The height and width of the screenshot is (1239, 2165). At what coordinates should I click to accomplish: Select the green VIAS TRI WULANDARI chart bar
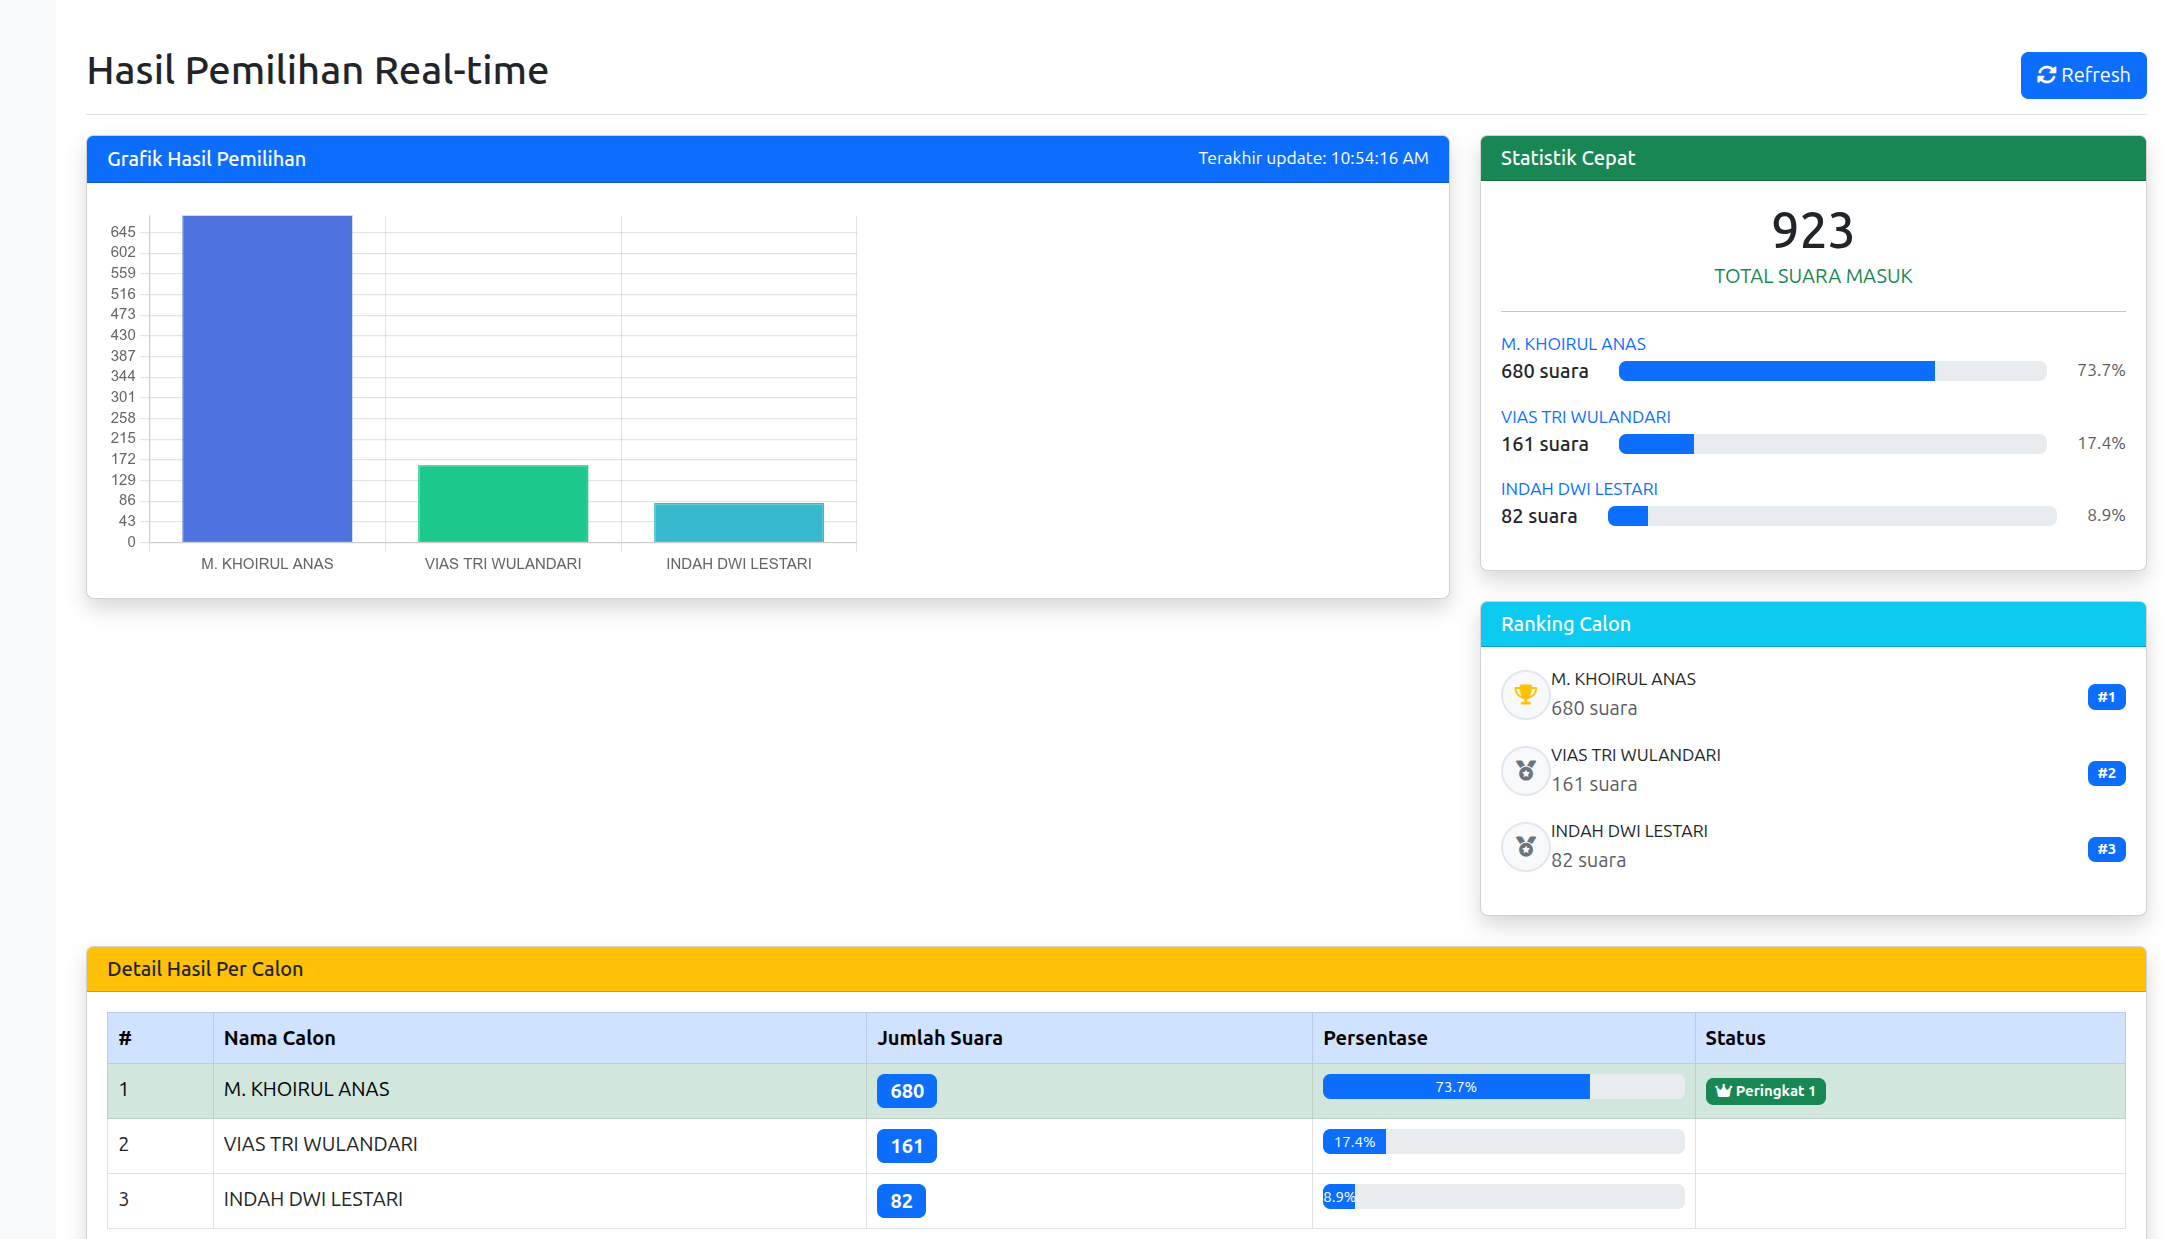click(x=503, y=504)
